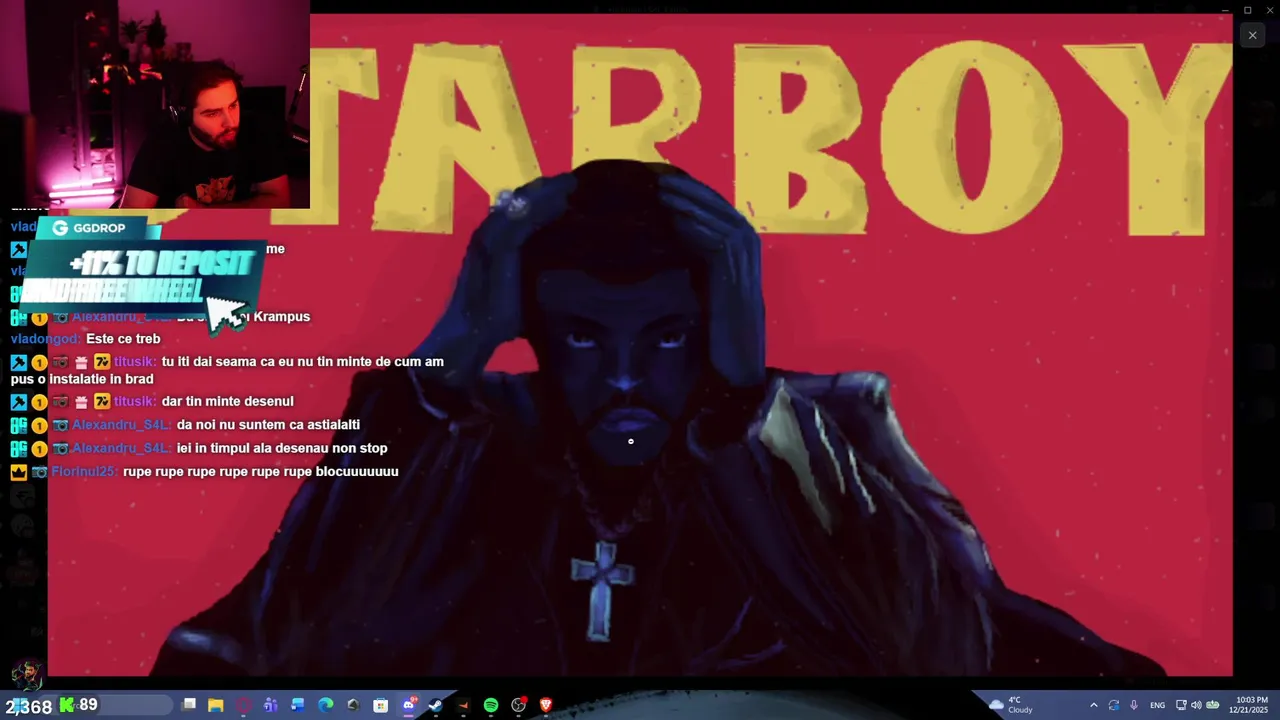Viewport: 1280px width, 720px height.
Task: Click username vladongod in chat
Action: [45, 339]
